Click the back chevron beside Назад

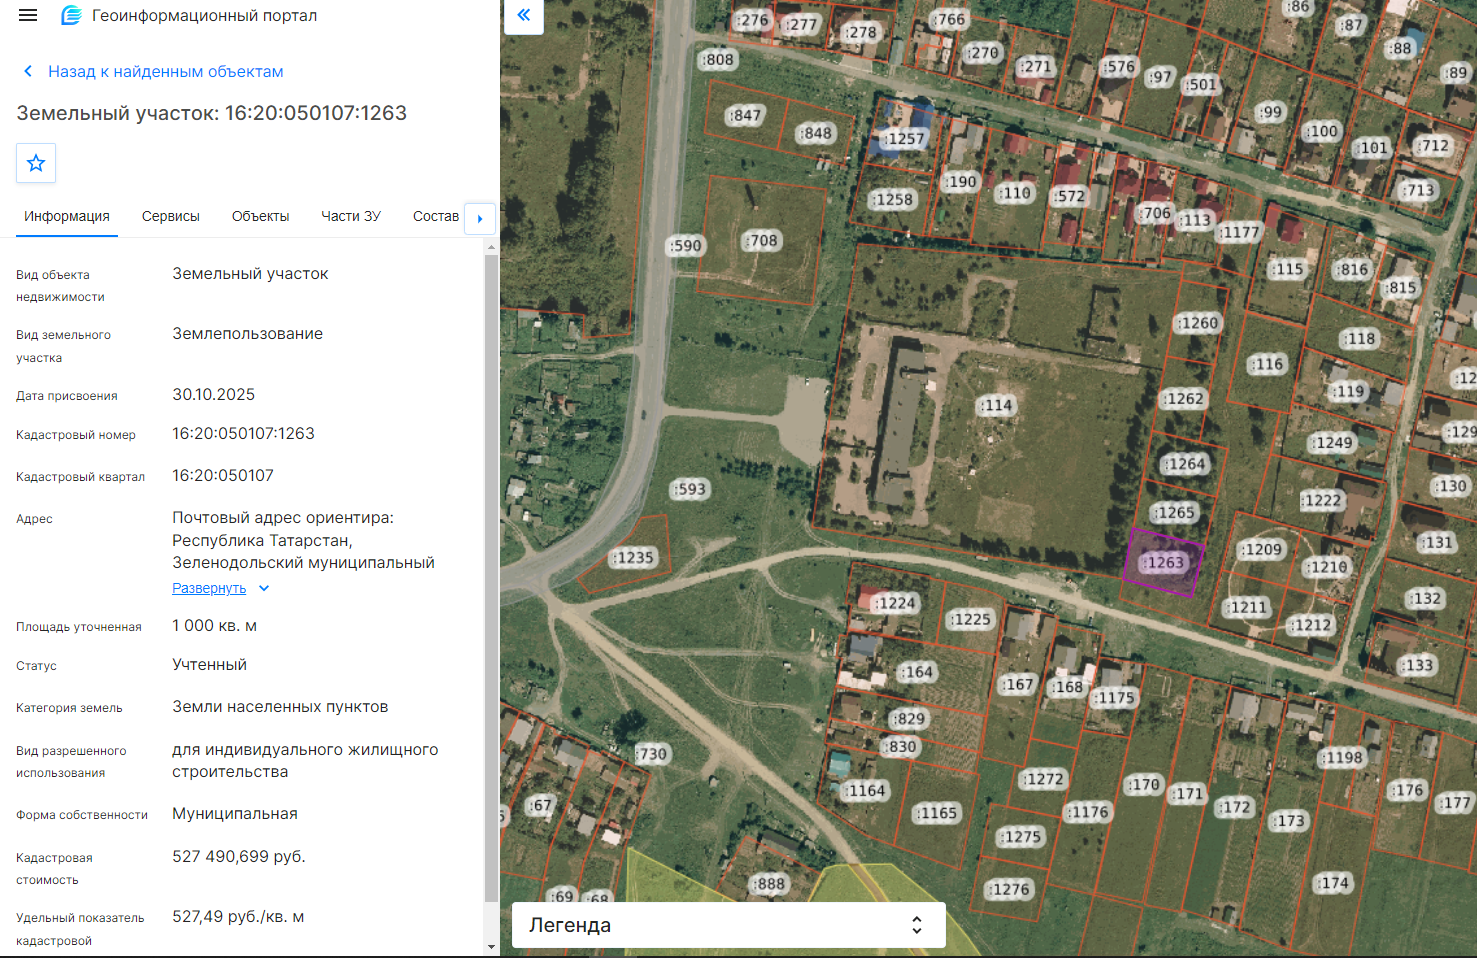(x=28, y=71)
